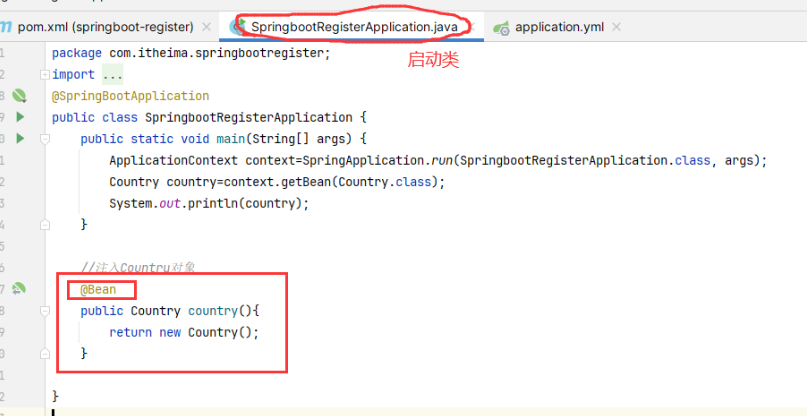Viewport: 807px width, 416px height.
Task: Open application.yml editor tab
Action: 559,27
